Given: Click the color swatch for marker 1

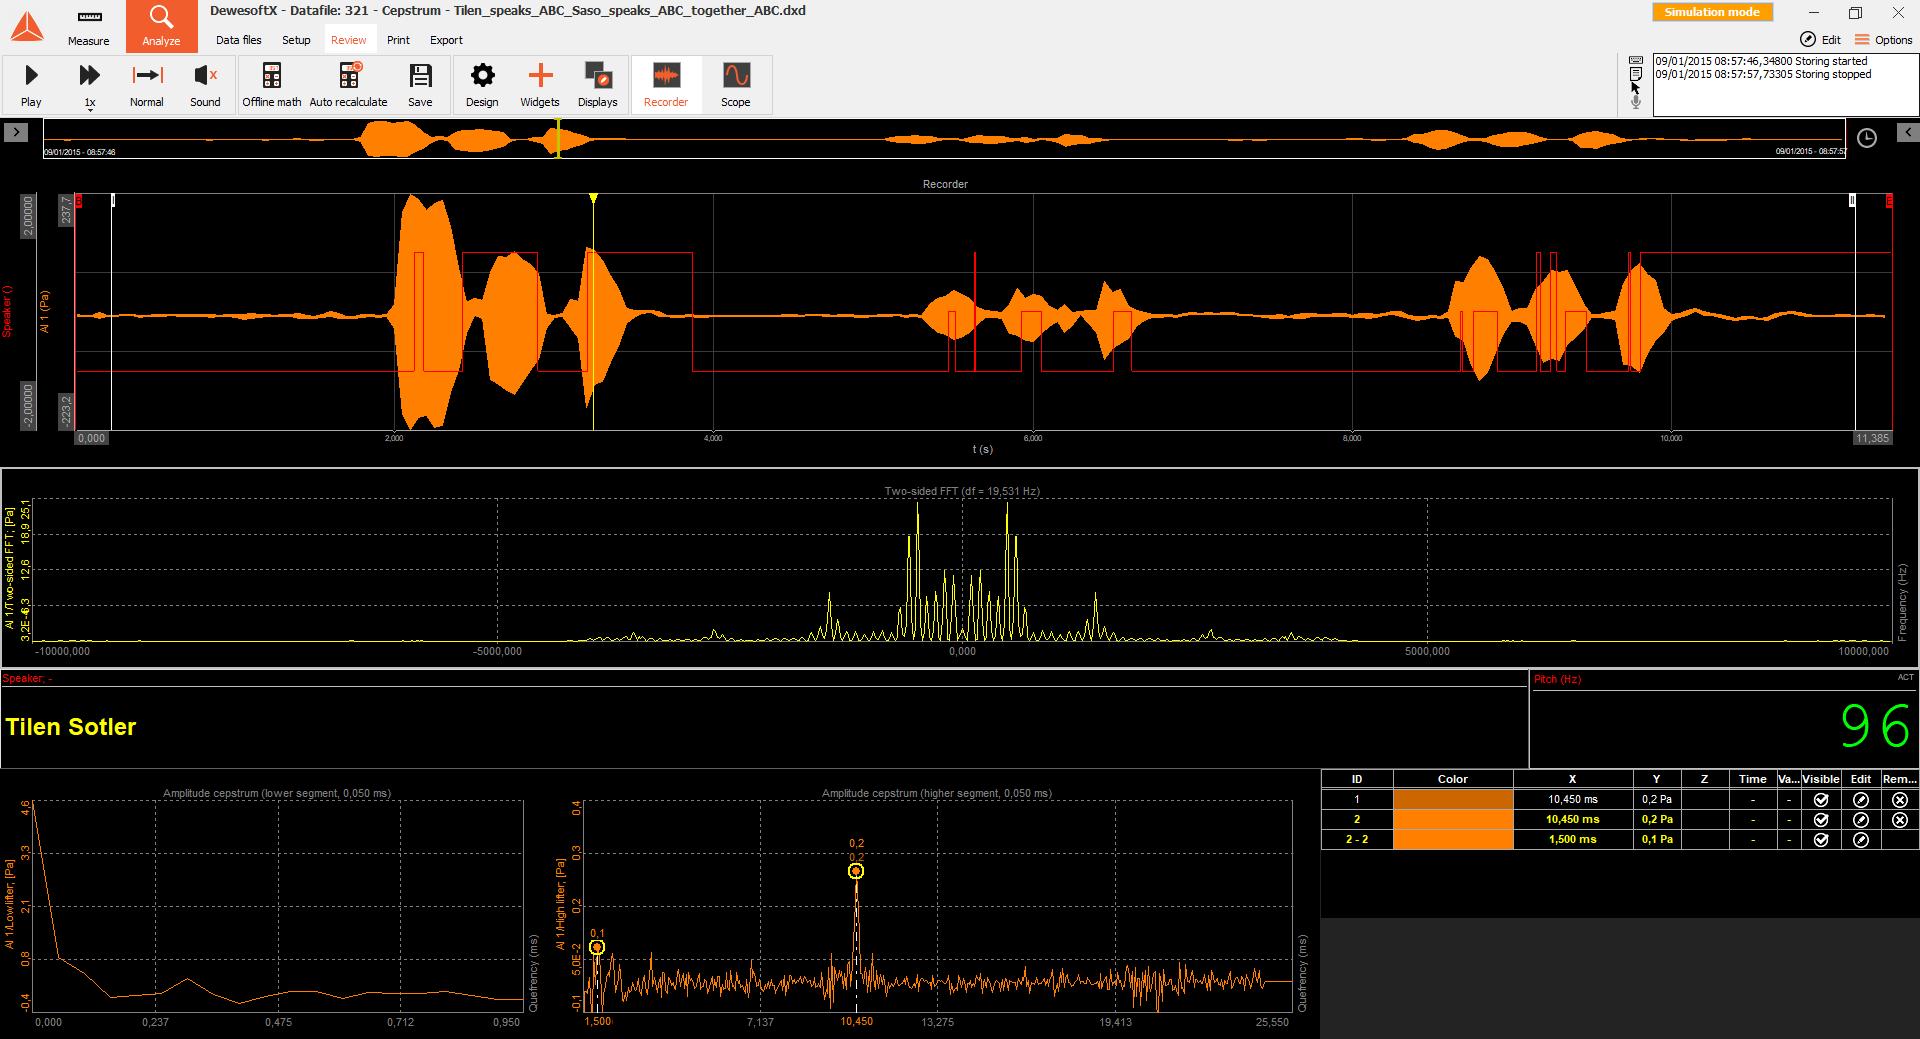Looking at the screenshot, I should 1452,800.
